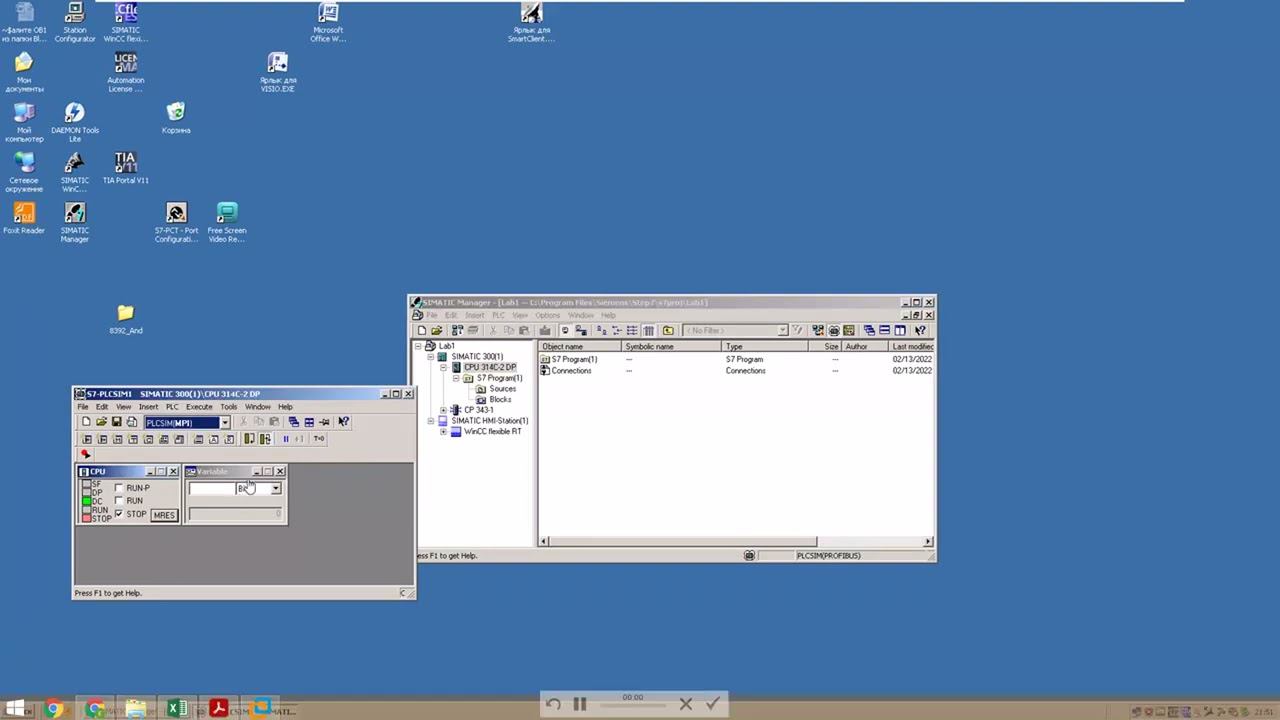Screen dimensions: 1280x720
Task: Click the Print icon in S7-PLCSIM
Action: point(131,422)
